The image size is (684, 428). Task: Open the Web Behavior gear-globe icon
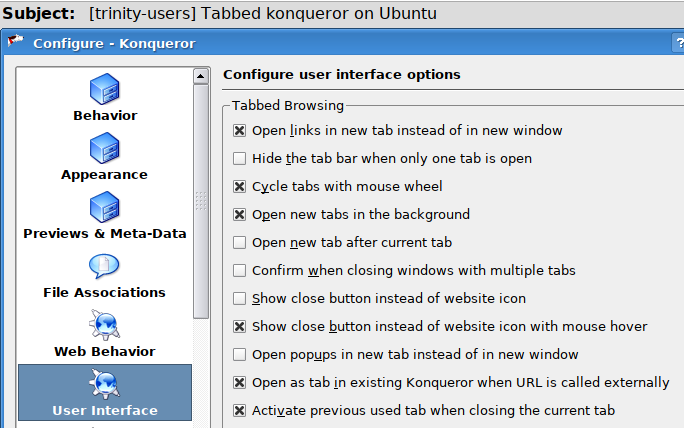coord(105,325)
